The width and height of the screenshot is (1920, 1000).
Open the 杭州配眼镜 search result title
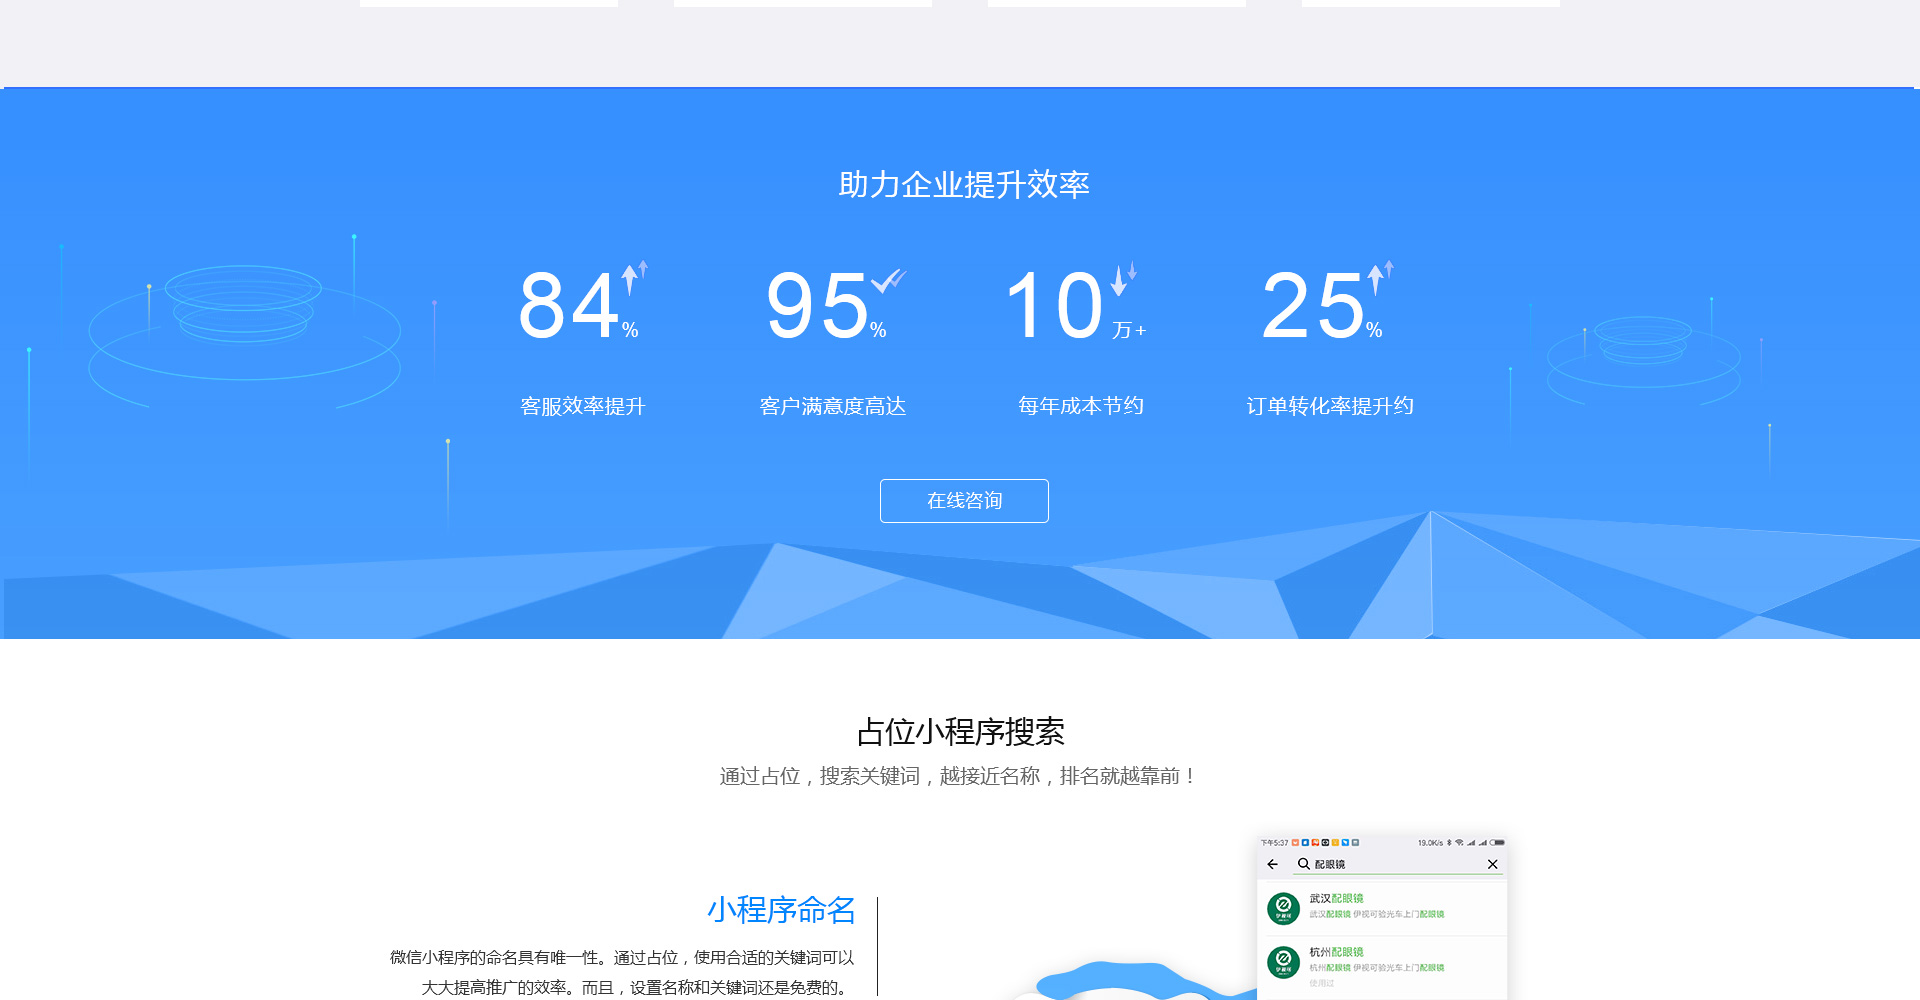pos(1336,952)
